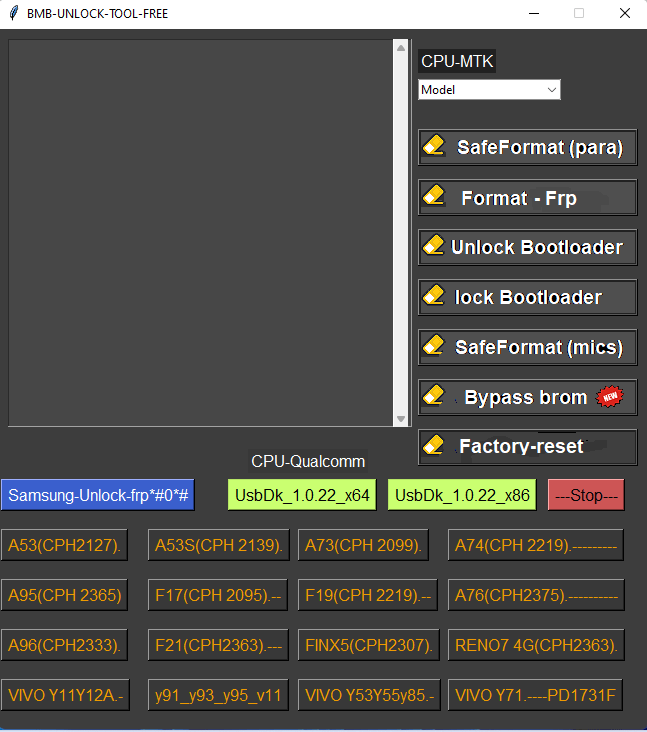Choose the A73(CPH 2099) model button
The height and width of the screenshot is (732, 647).
[x=363, y=545]
